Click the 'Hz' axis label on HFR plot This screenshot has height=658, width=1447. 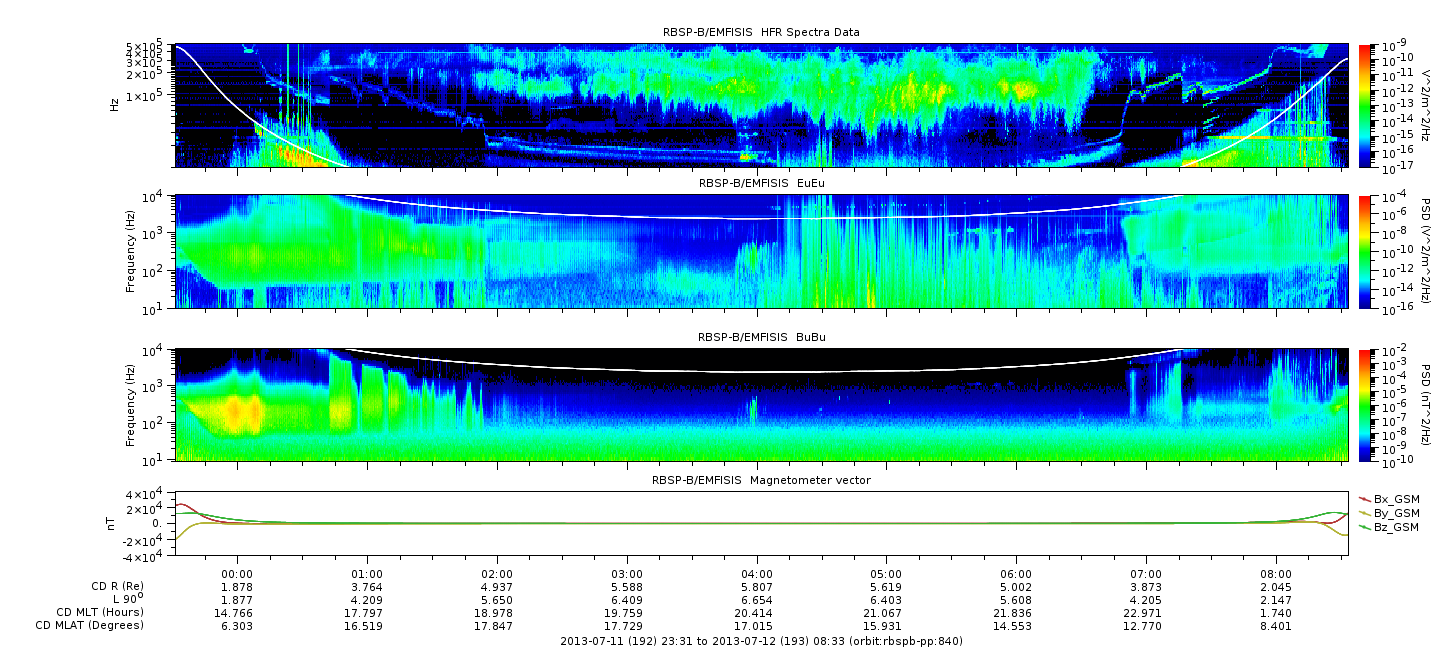point(116,105)
